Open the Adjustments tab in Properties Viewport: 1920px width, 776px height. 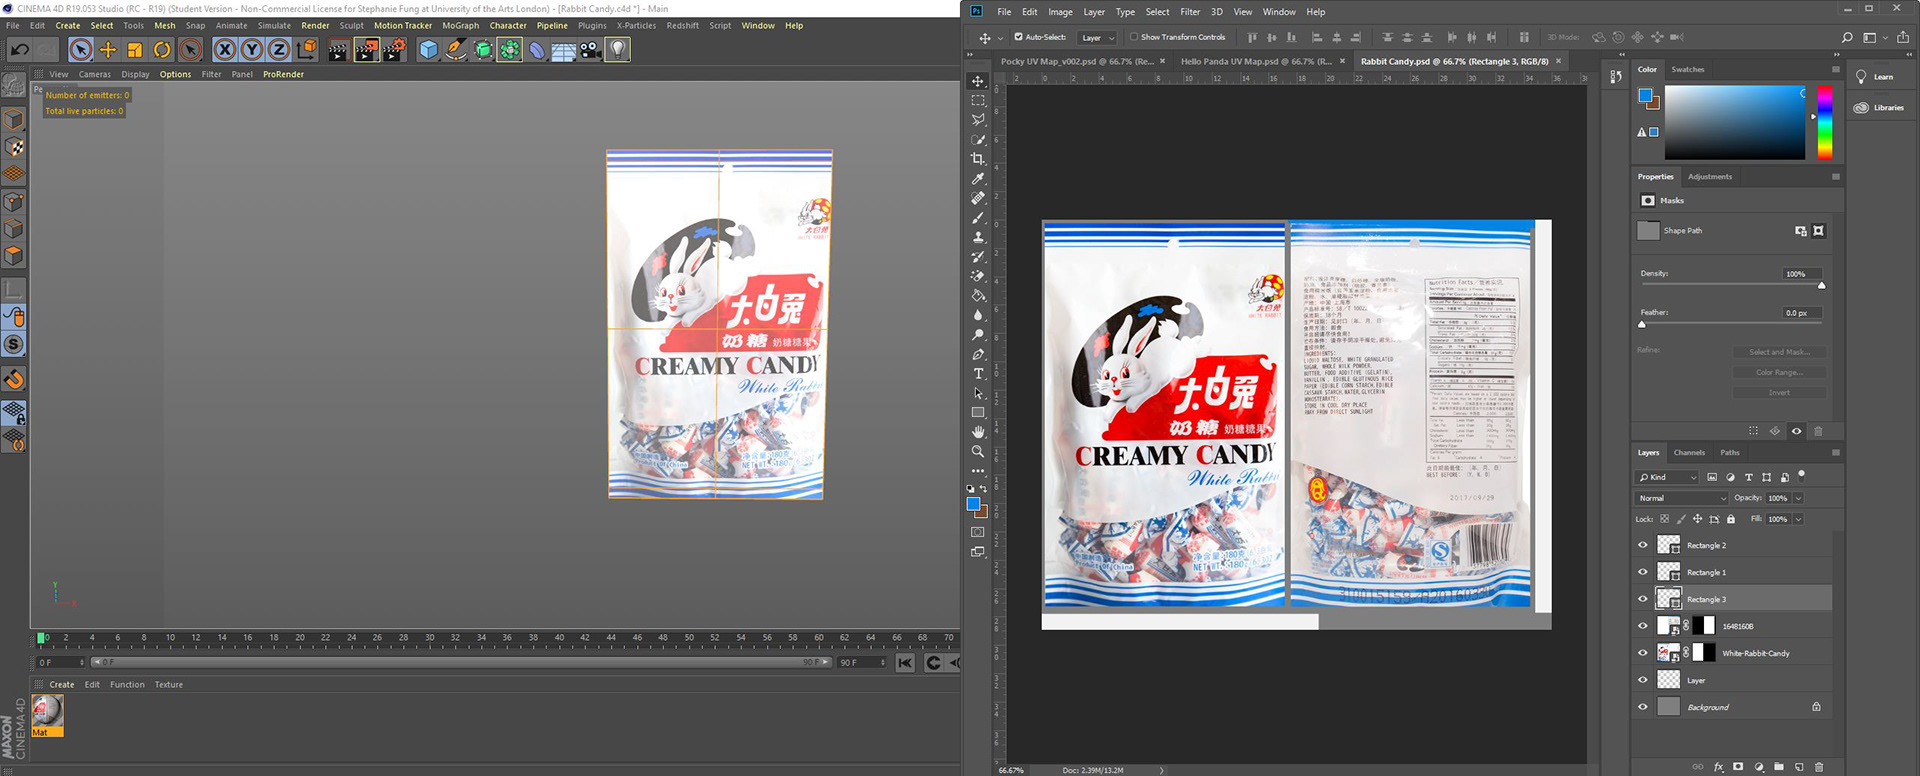coord(1710,177)
